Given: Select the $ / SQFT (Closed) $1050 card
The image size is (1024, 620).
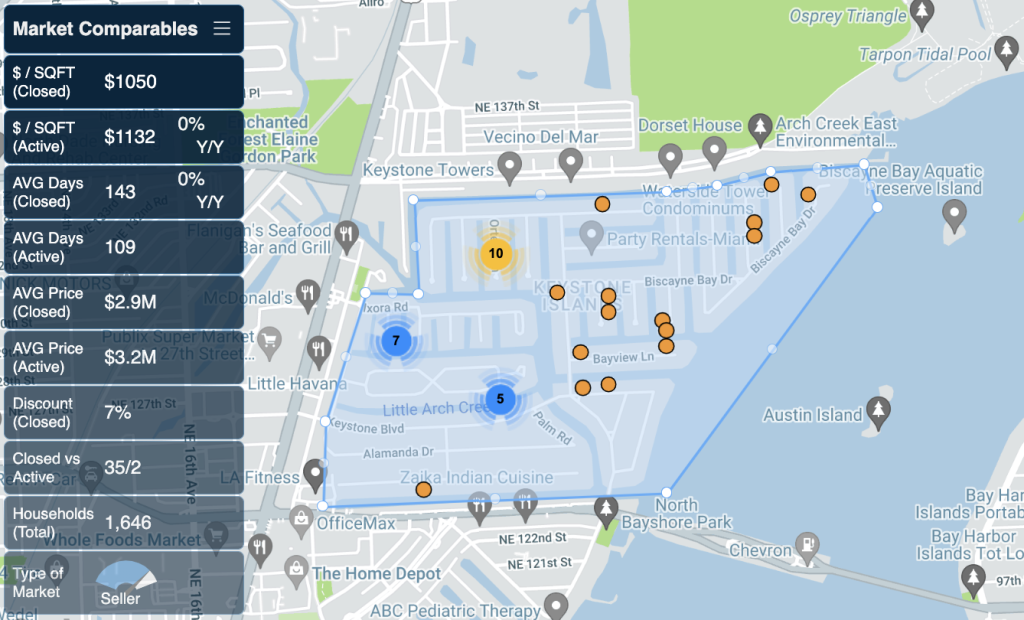Looking at the screenshot, I should click(124, 82).
